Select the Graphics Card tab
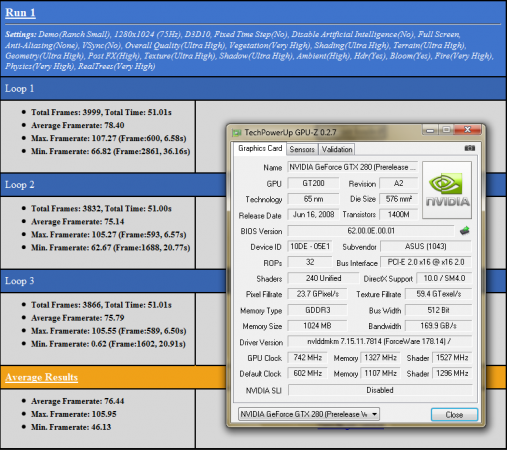The image size is (507, 450). (260, 148)
